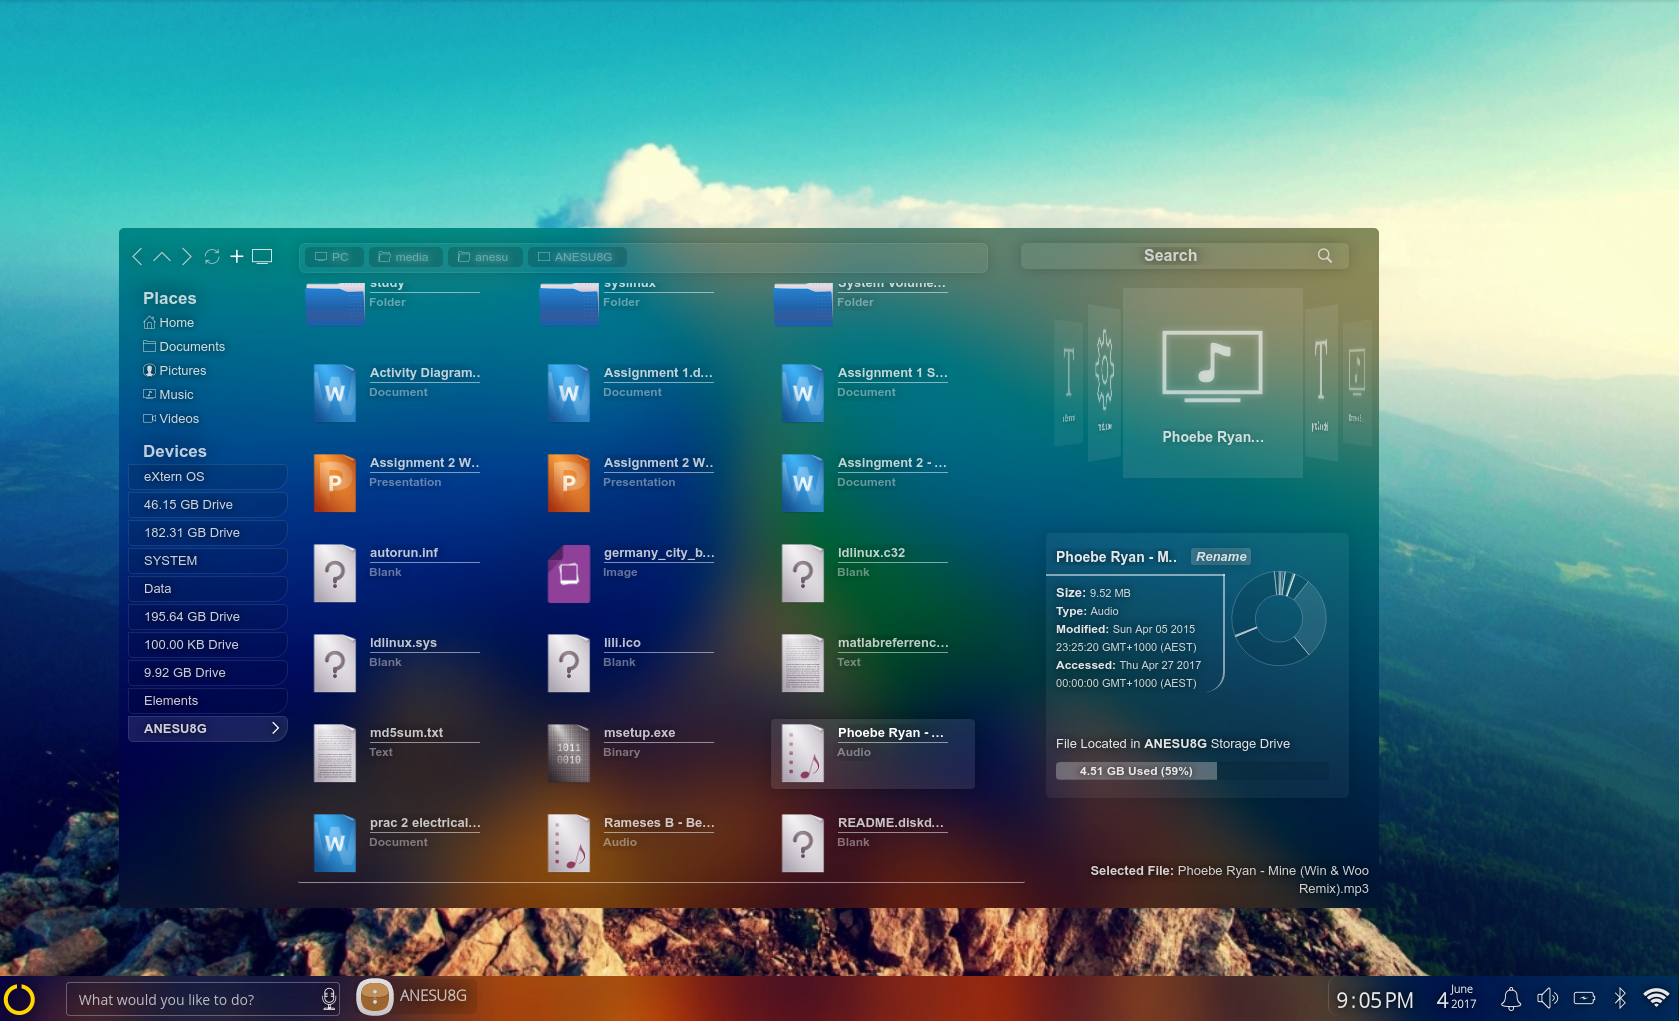
Task: Go forward with the right arrow icon
Action: click(x=186, y=257)
